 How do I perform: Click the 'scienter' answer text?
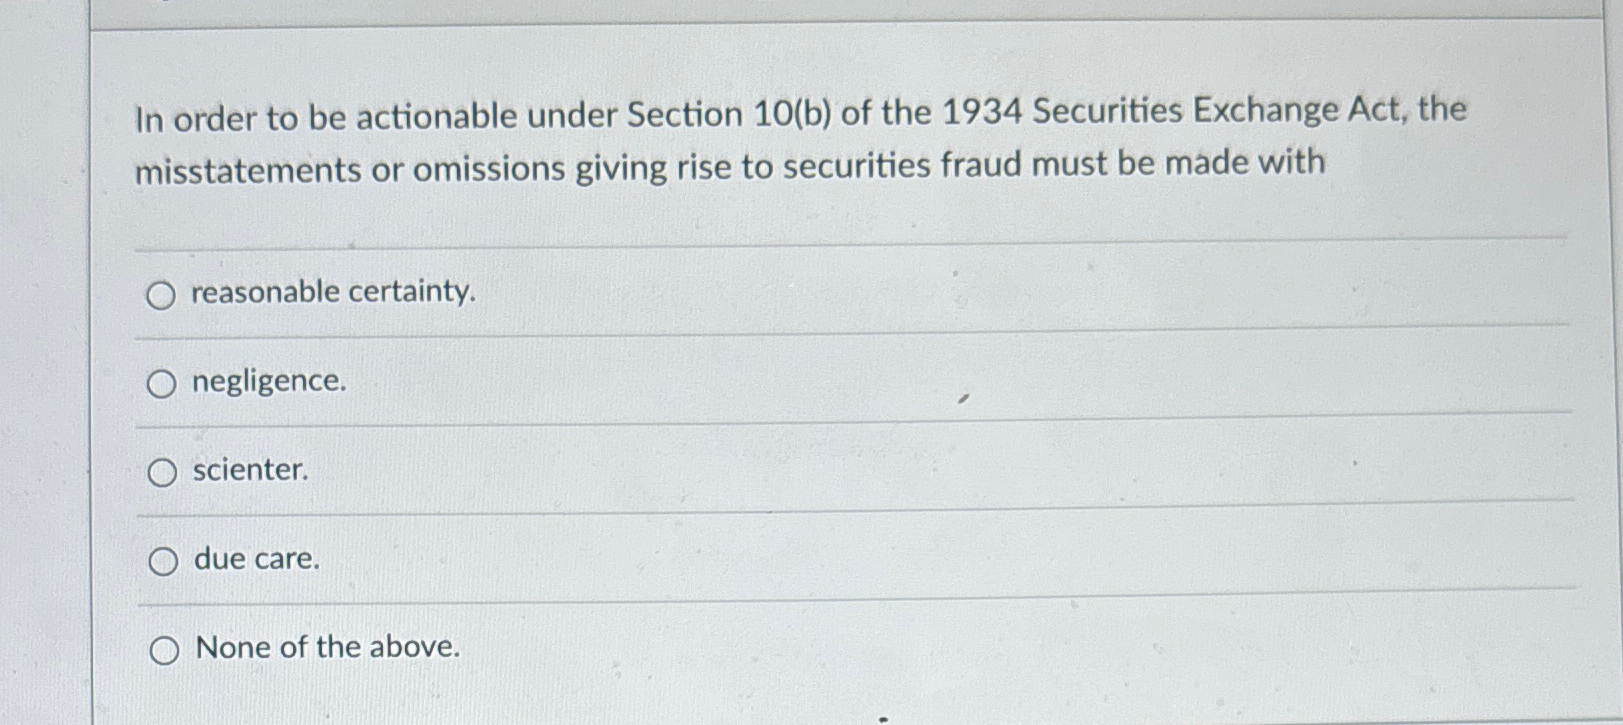pos(250,469)
